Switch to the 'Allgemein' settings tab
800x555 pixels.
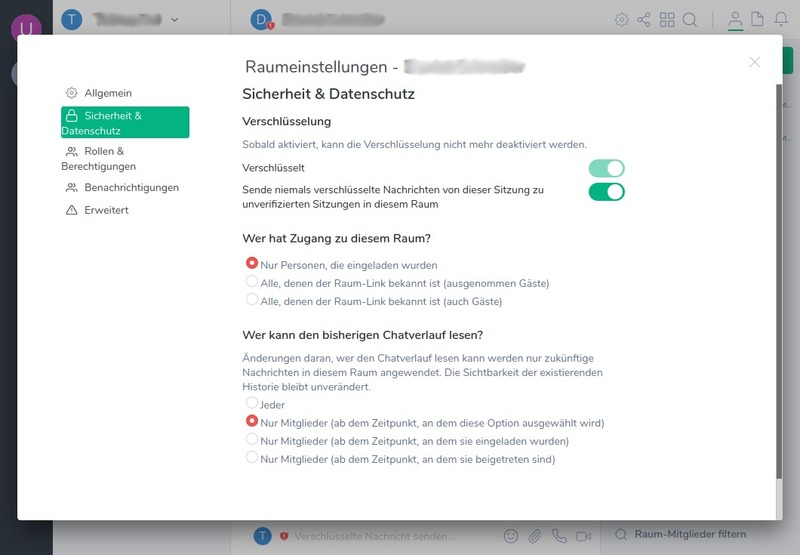pyautogui.click(x=107, y=93)
